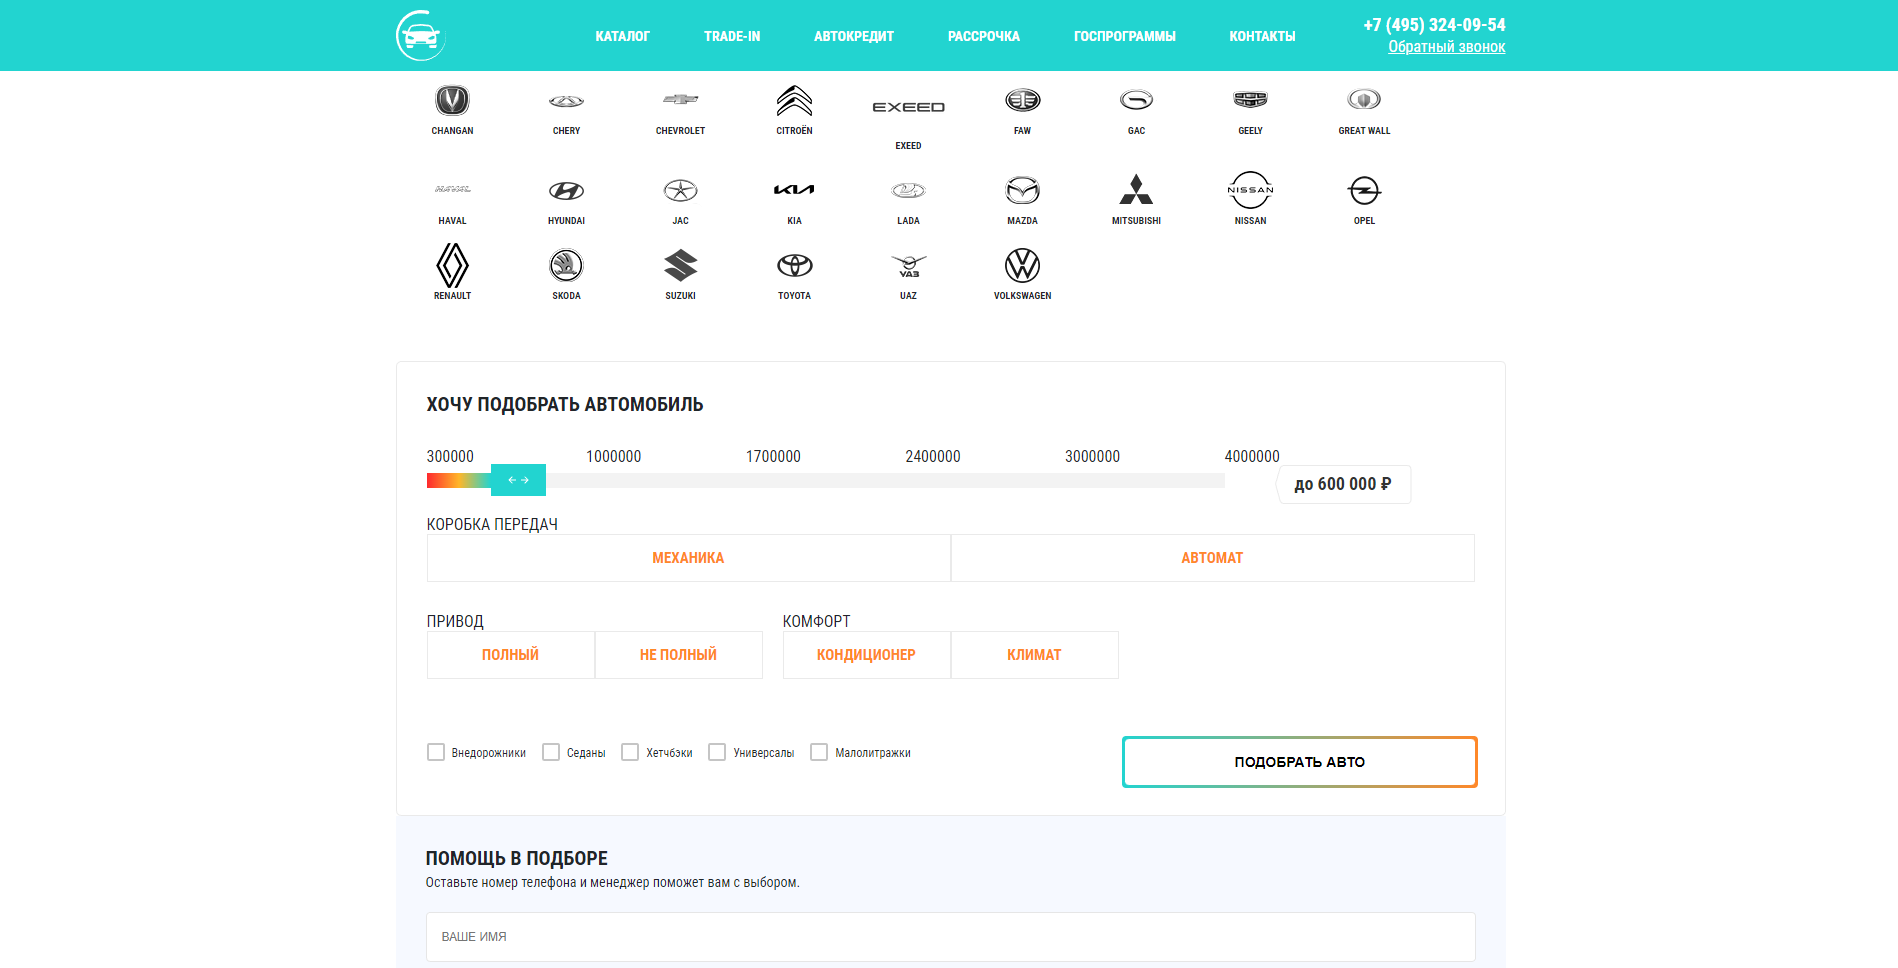Click the phone number +7 (495) 324-09-54

point(1434,25)
